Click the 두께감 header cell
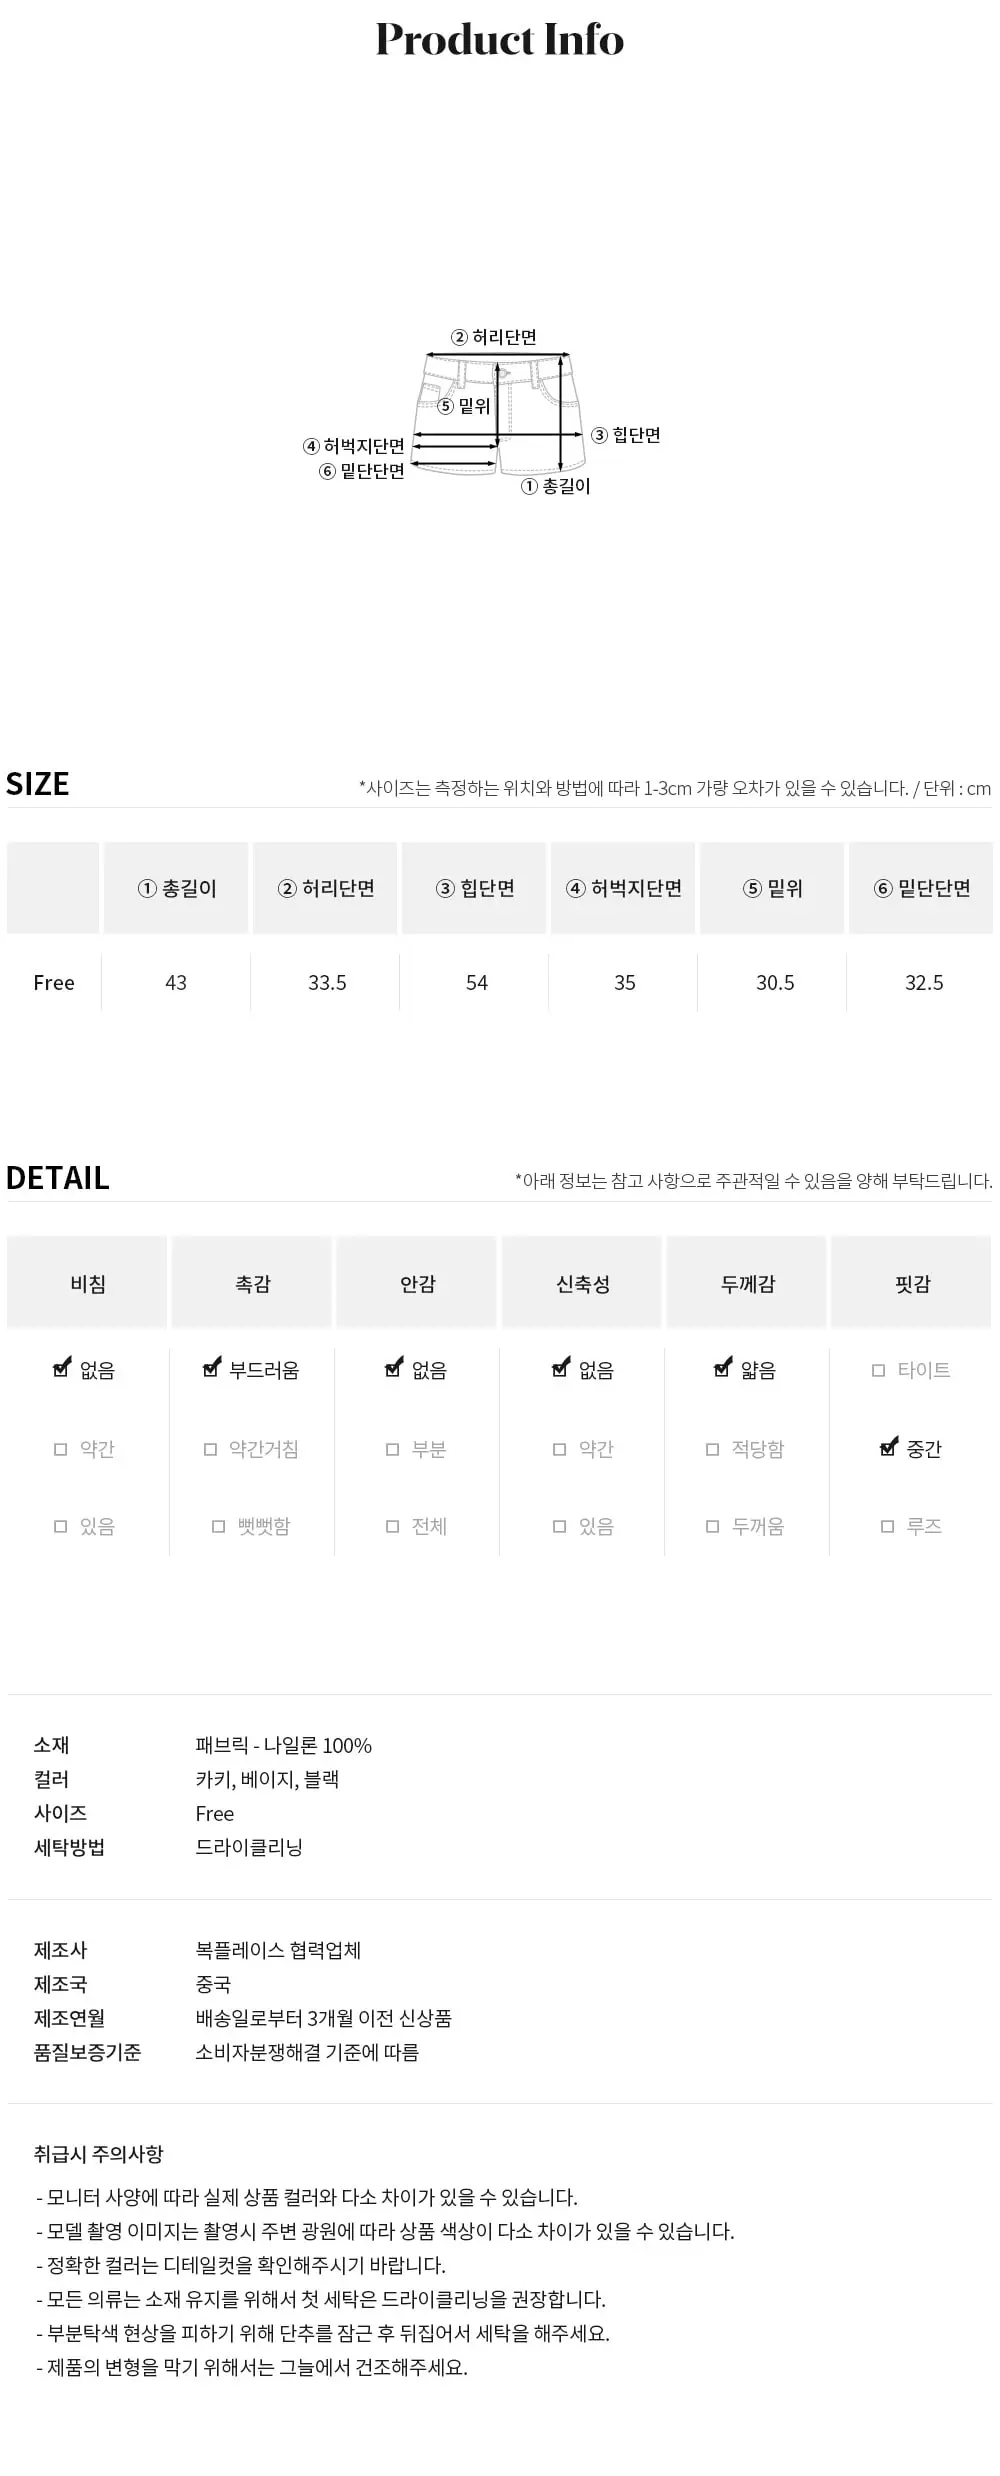1000x2476 pixels. coord(747,1283)
